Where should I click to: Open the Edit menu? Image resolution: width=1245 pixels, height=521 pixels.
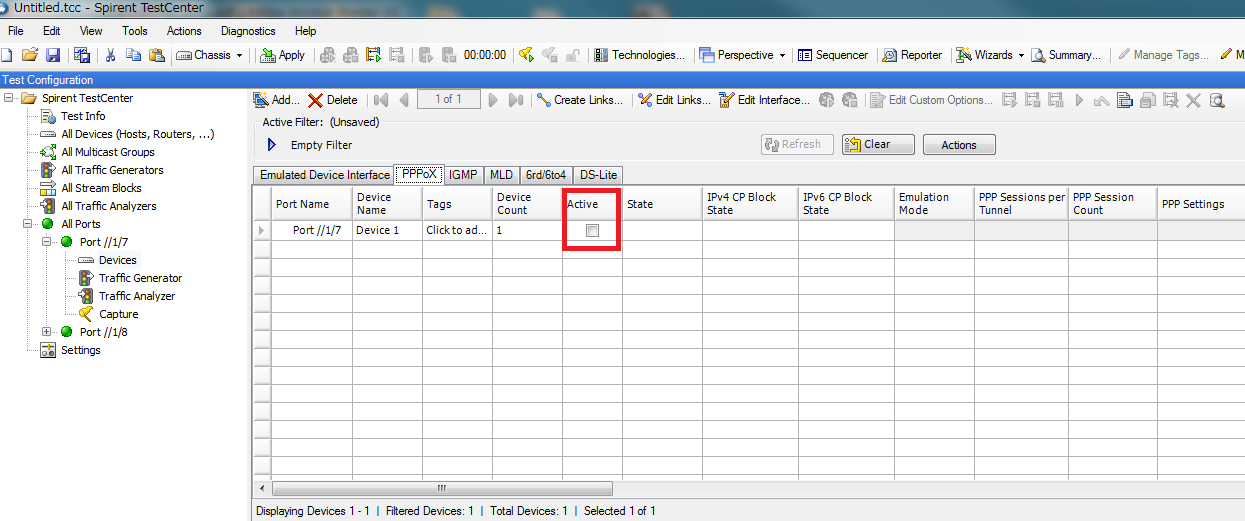[x=52, y=31]
